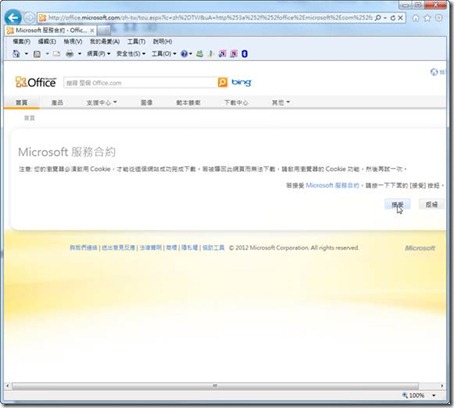Click the Microsoft logo in the footer
Screen dimensions: 454x408
pyautogui.click(x=420, y=248)
